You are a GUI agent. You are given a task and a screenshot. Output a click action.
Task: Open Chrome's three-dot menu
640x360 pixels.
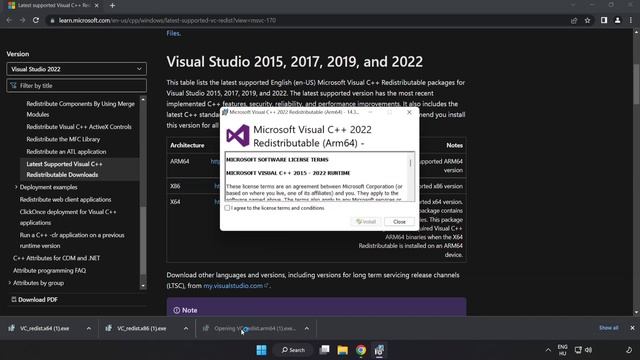(x=631, y=20)
